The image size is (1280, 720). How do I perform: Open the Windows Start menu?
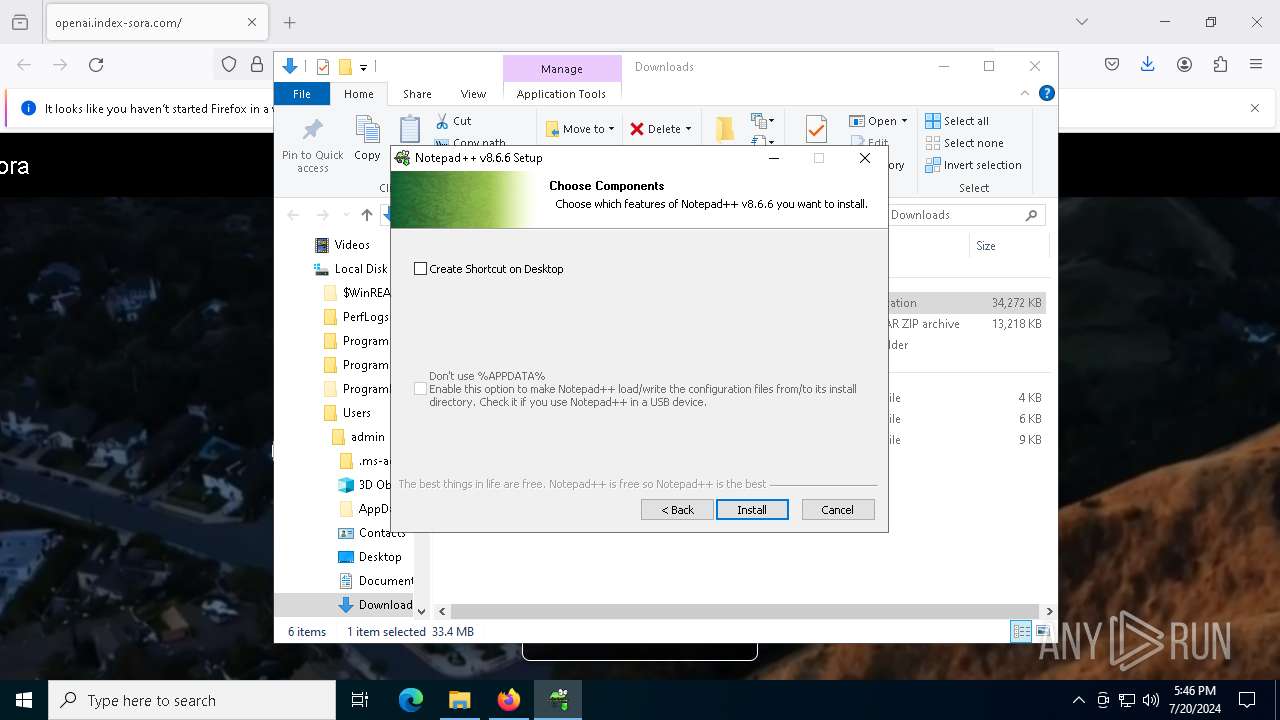pyautogui.click(x=24, y=700)
